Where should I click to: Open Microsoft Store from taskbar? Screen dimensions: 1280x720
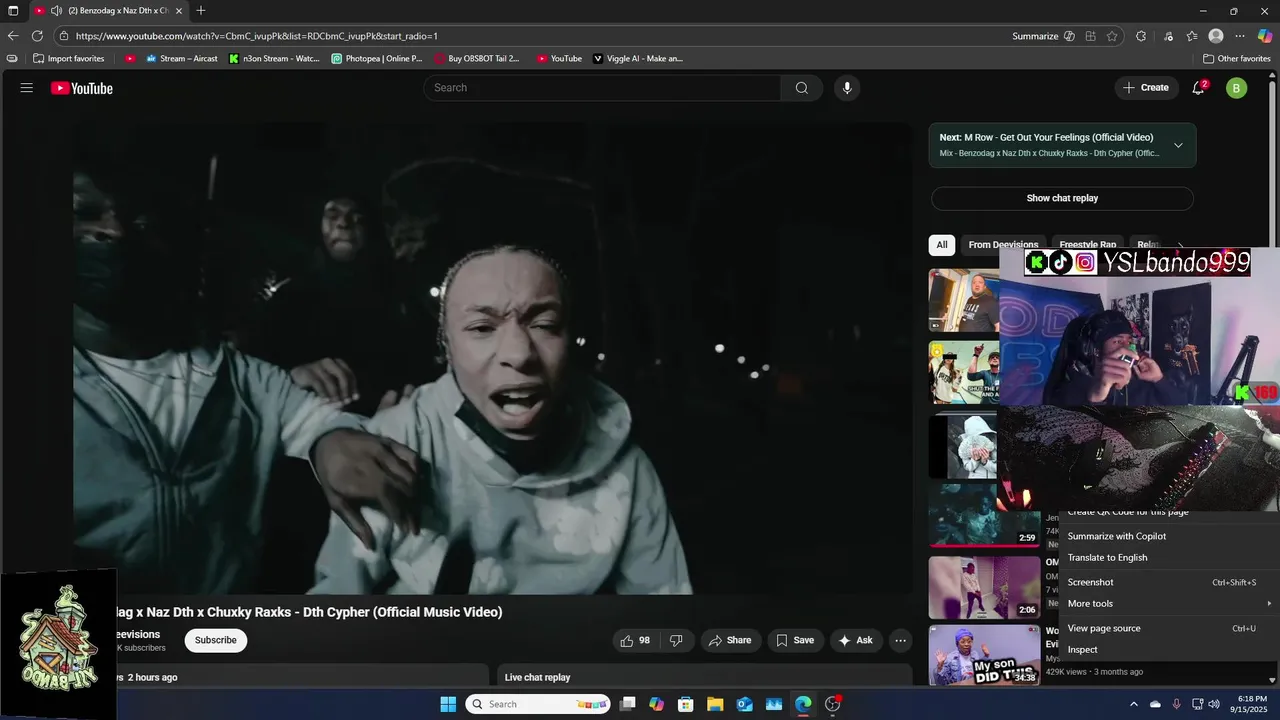685,704
